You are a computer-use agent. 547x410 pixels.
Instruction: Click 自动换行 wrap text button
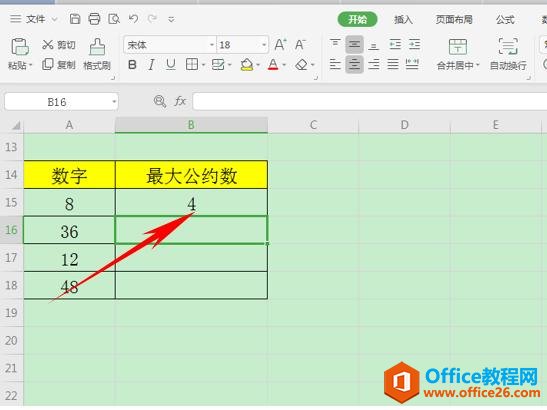508,54
